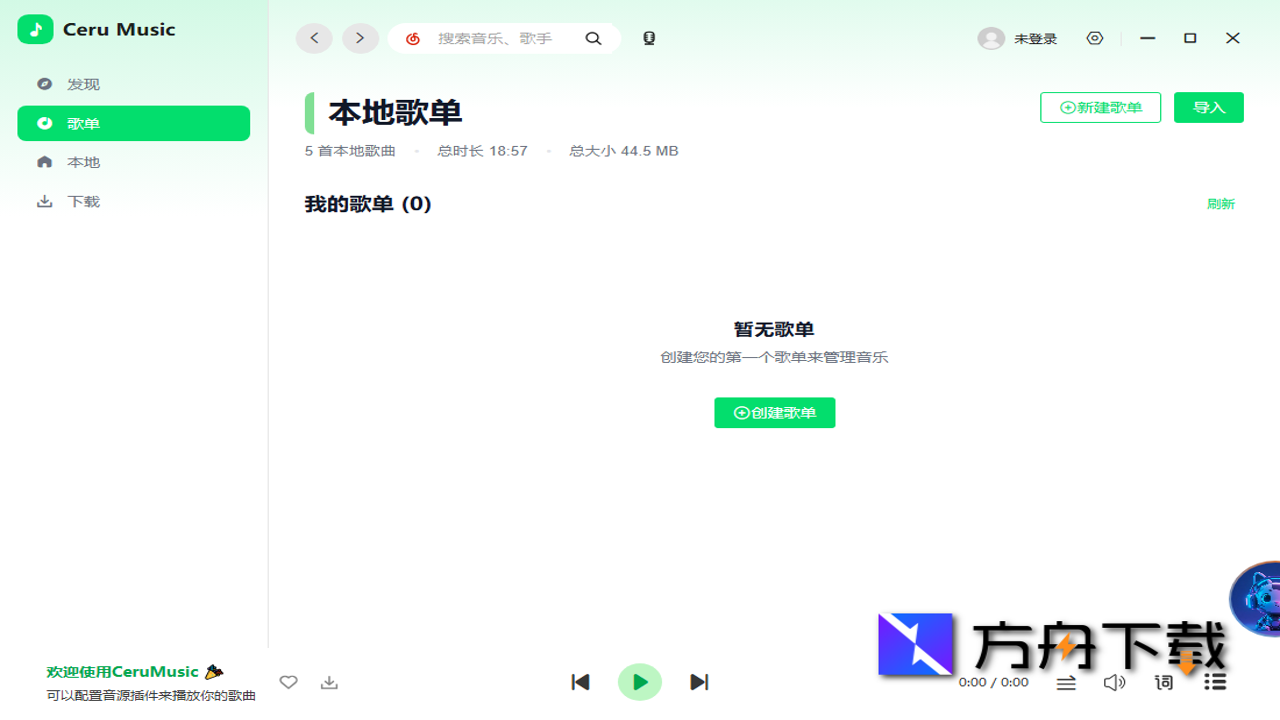The image size is (1280, 720).
Task: Skip to the next track
Action: [x=699, y=682]
